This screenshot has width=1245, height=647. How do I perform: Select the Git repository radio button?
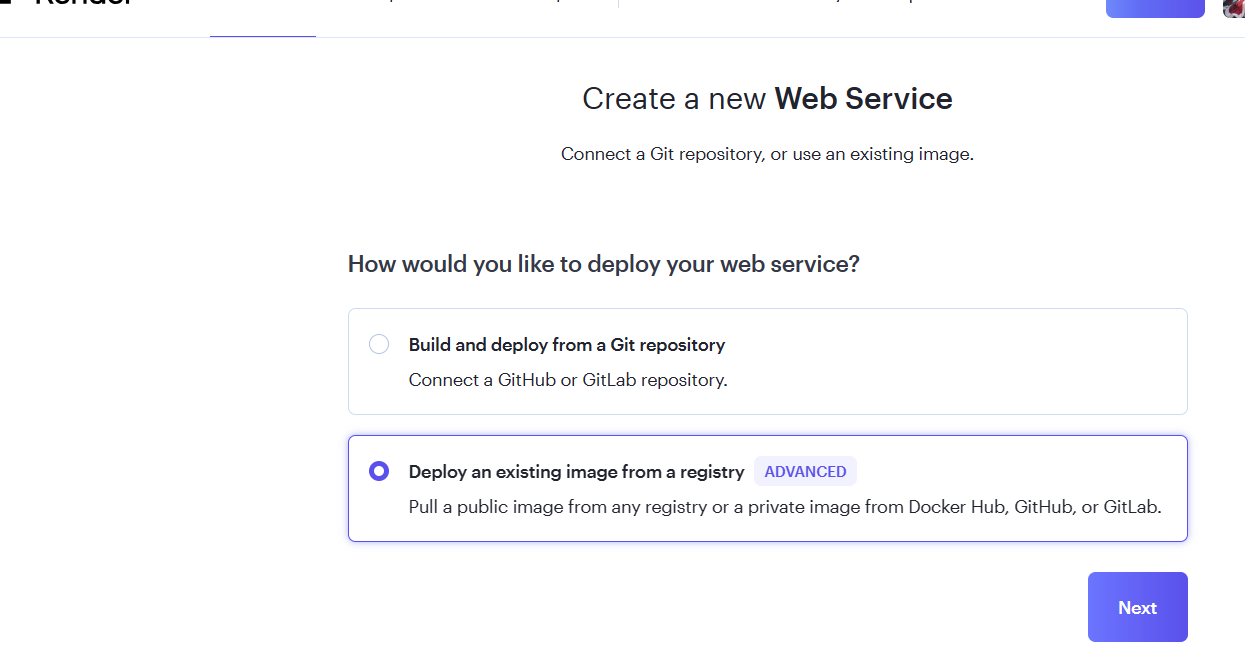[379, 344]
